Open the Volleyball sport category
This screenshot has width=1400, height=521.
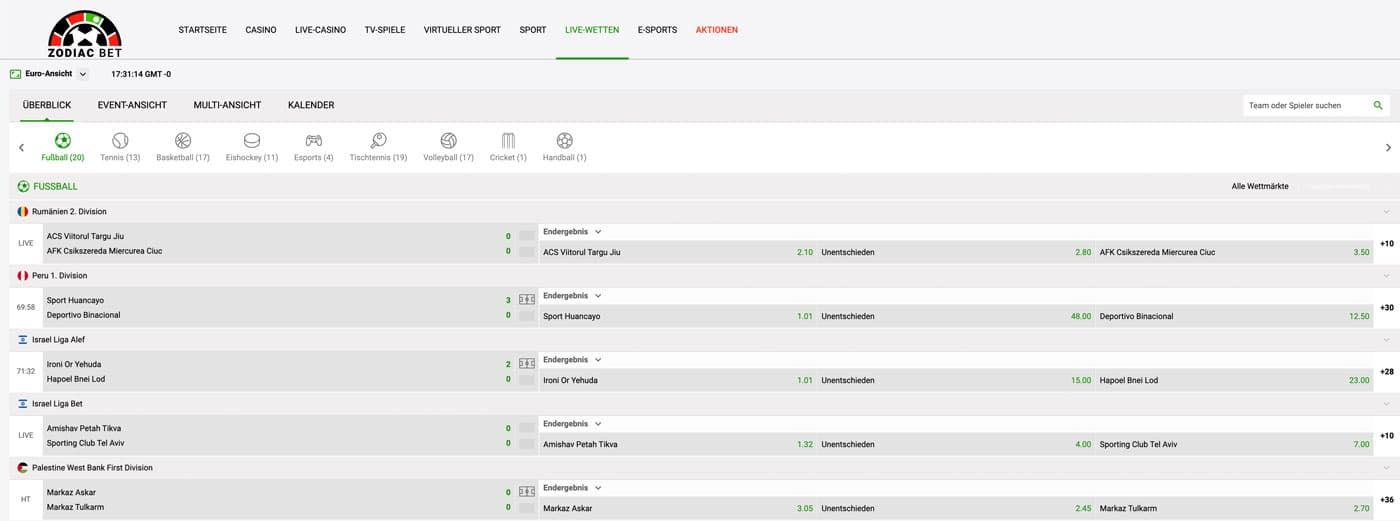click(448, 141)
